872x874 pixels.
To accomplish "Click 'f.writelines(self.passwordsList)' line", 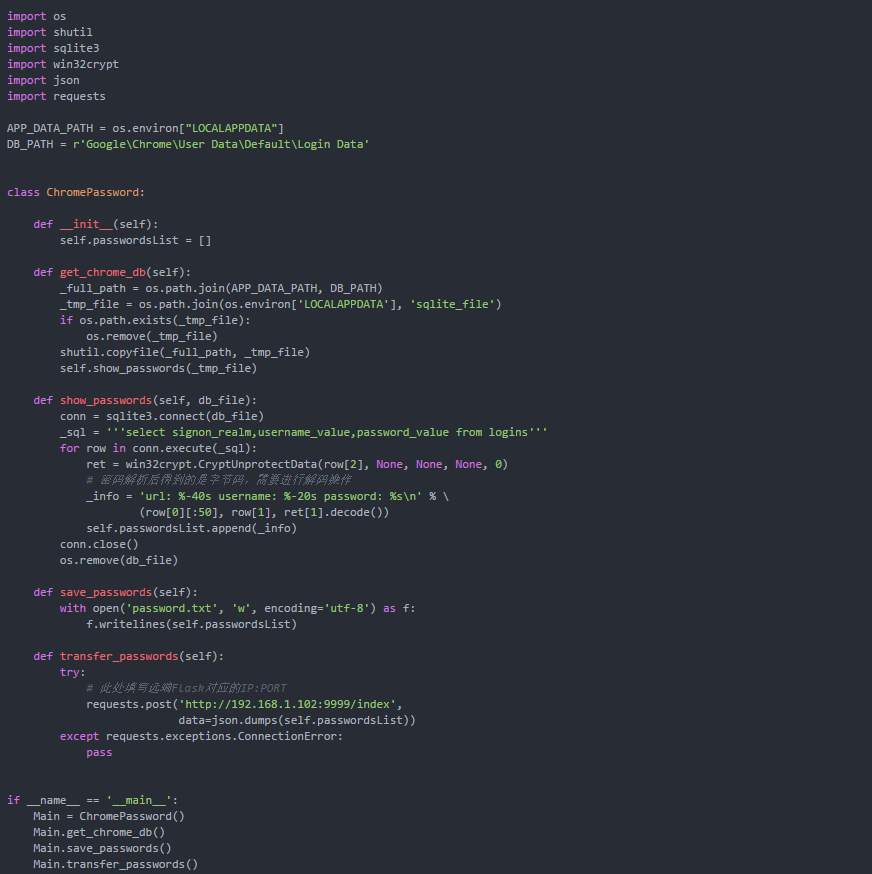I will (191, 624).
